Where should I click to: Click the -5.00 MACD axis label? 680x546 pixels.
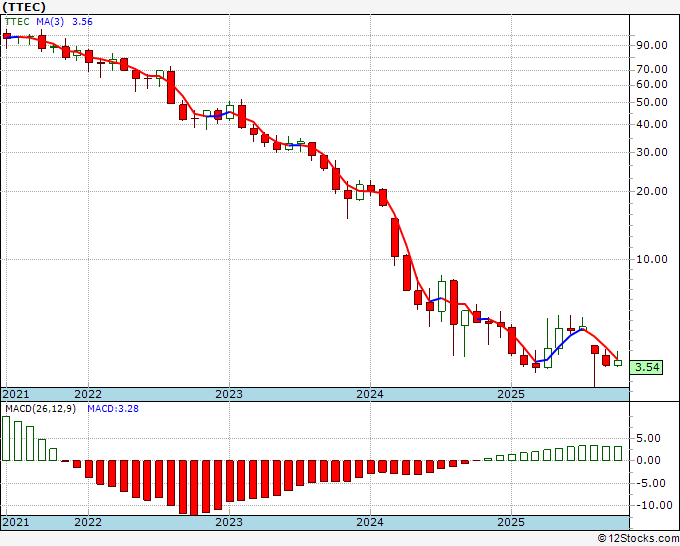point(652,483)
